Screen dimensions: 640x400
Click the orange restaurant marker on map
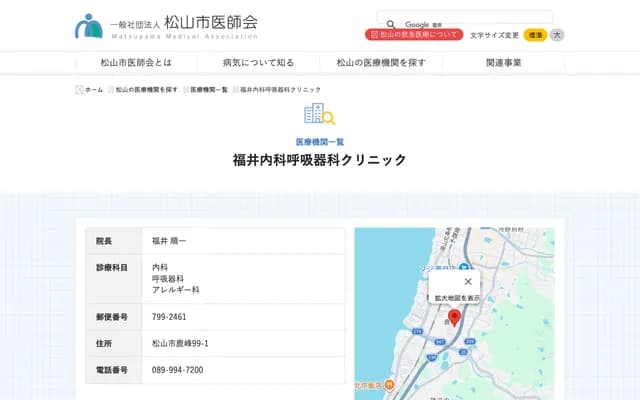(389, 384)
